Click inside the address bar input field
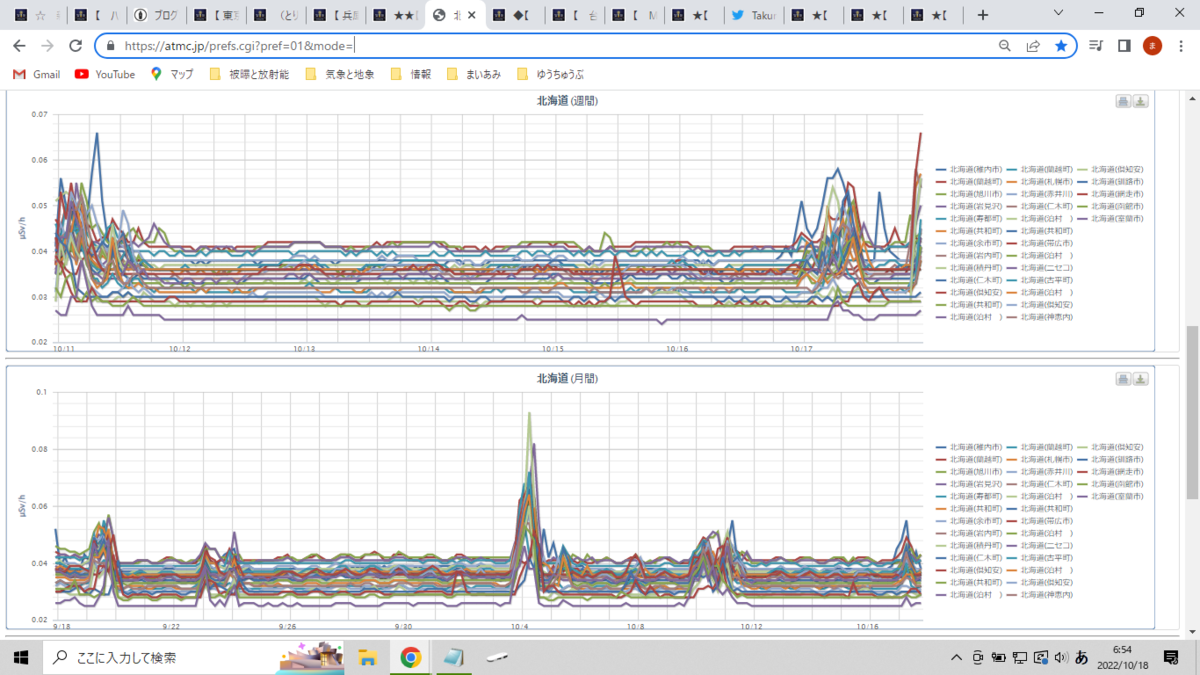 pos(400,45)
